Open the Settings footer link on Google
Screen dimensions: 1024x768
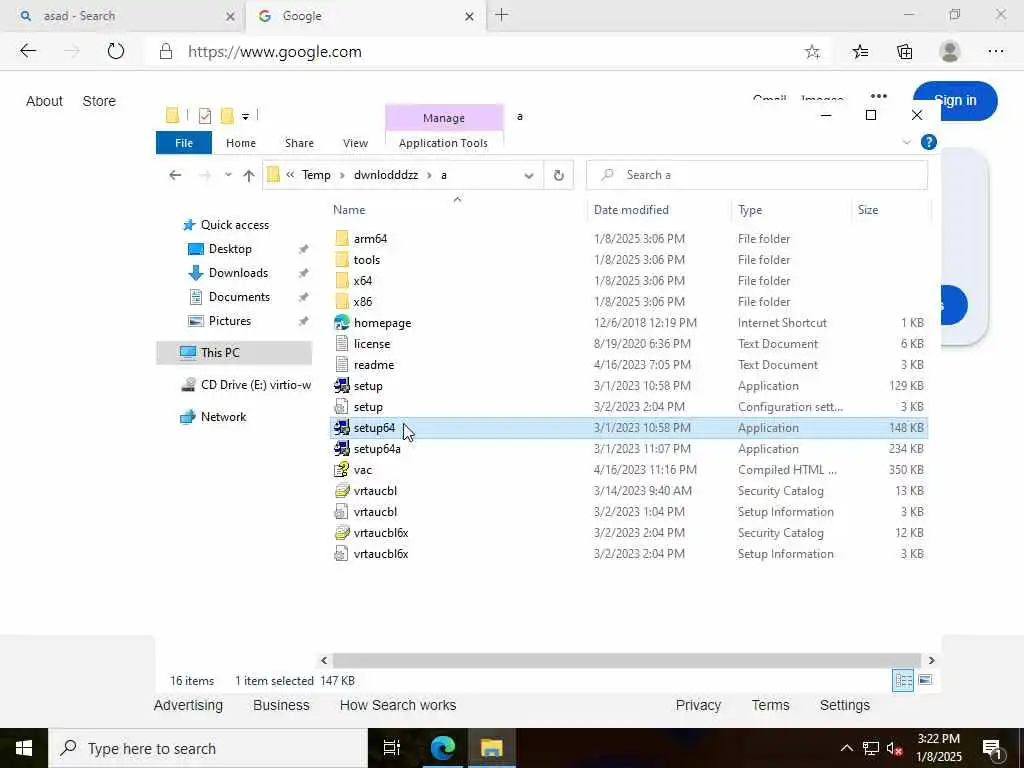[x=844, y=705]
